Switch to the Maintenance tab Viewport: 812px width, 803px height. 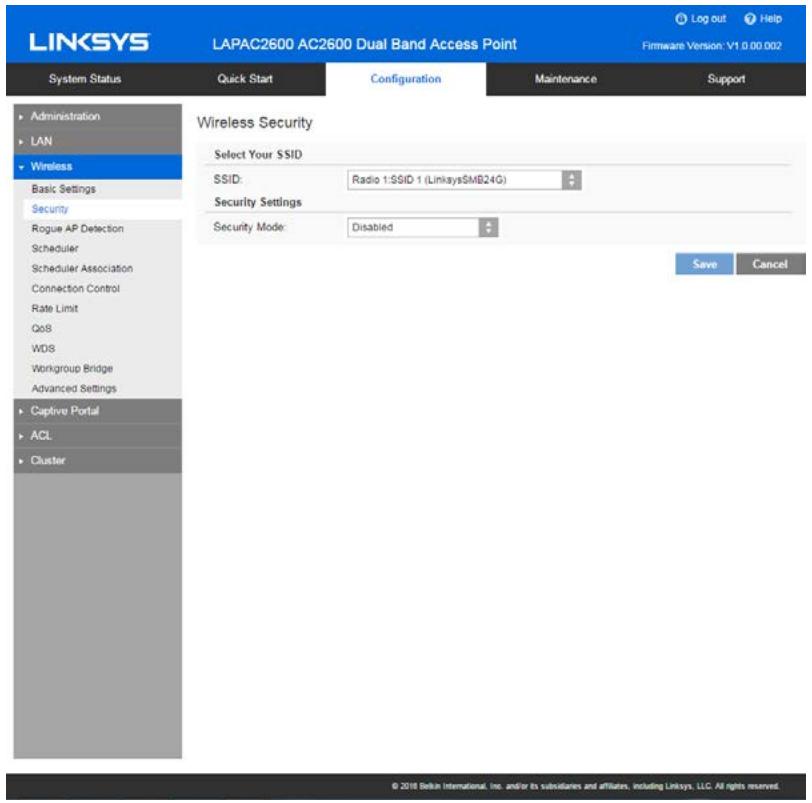click(x=566, y=79)
